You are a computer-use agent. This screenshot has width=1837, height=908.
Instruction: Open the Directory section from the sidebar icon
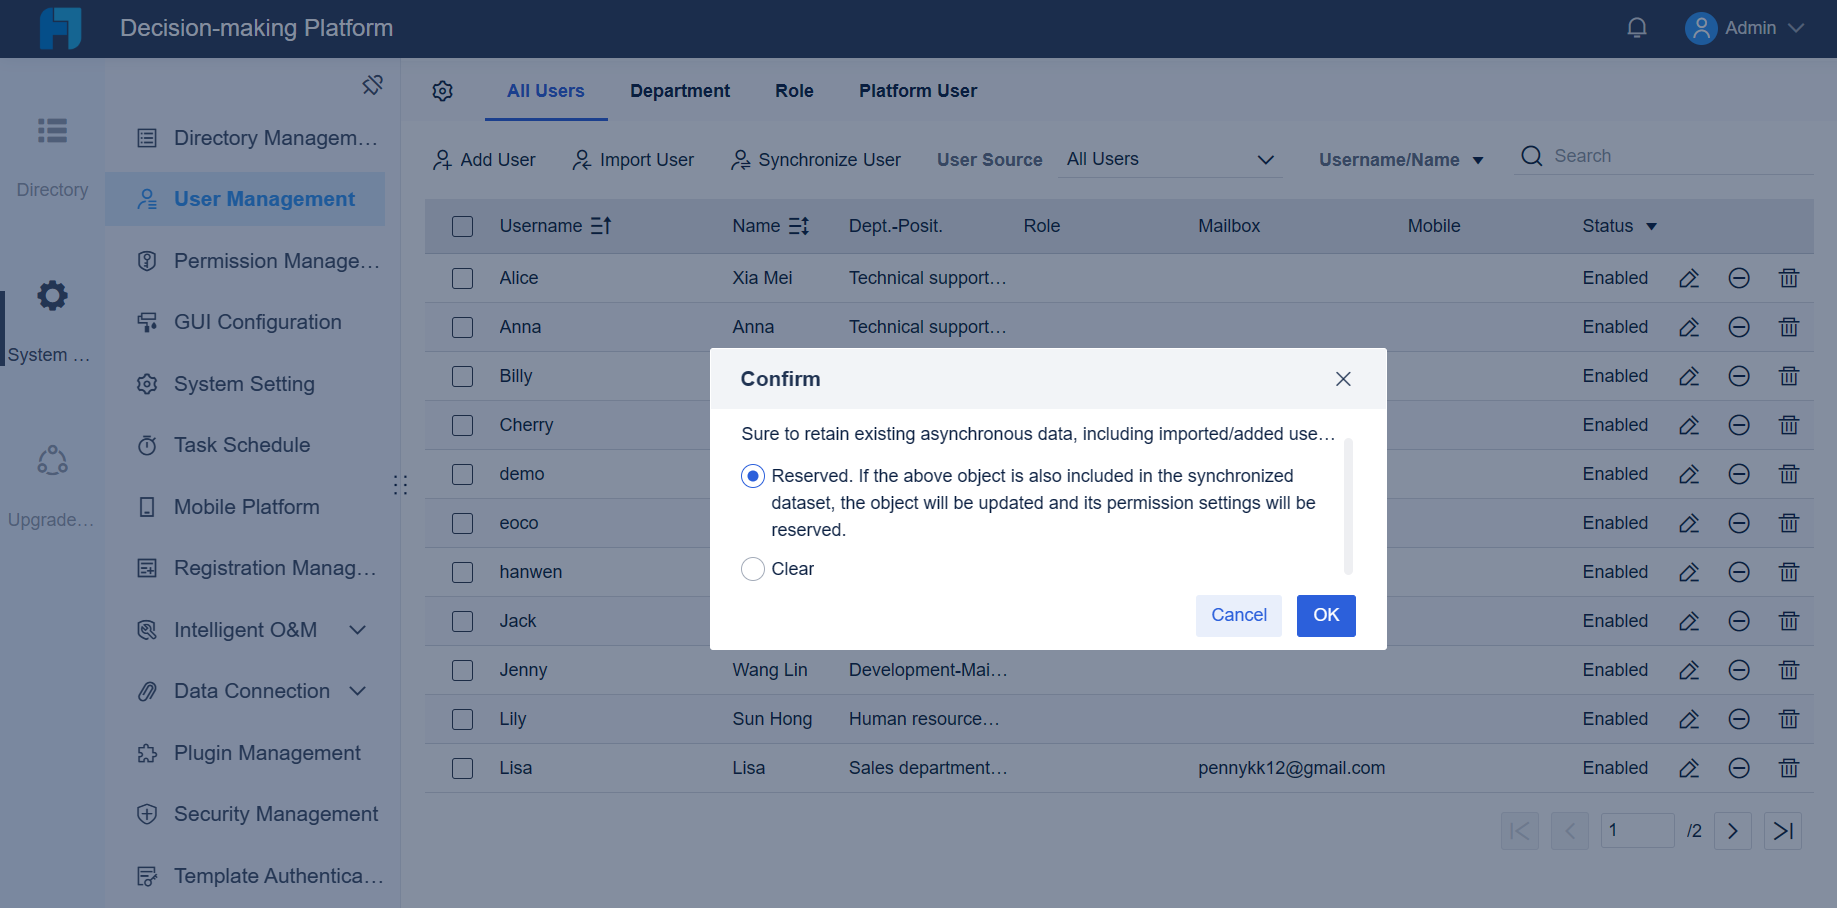[x=51, y=131]
